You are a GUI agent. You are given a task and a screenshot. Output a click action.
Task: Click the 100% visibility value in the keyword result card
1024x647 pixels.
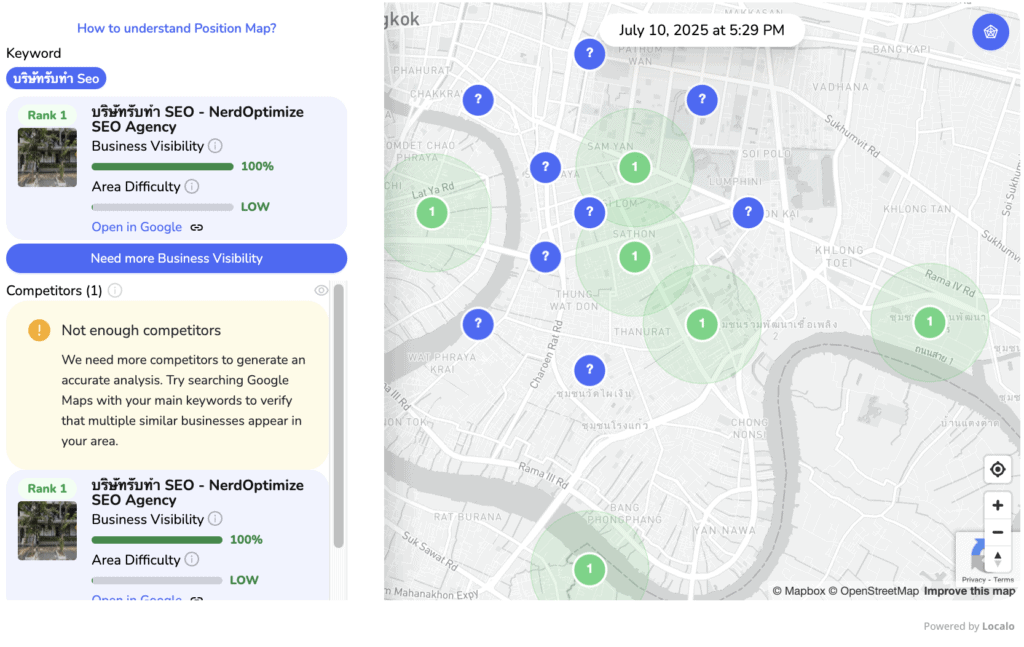[257, 166]
